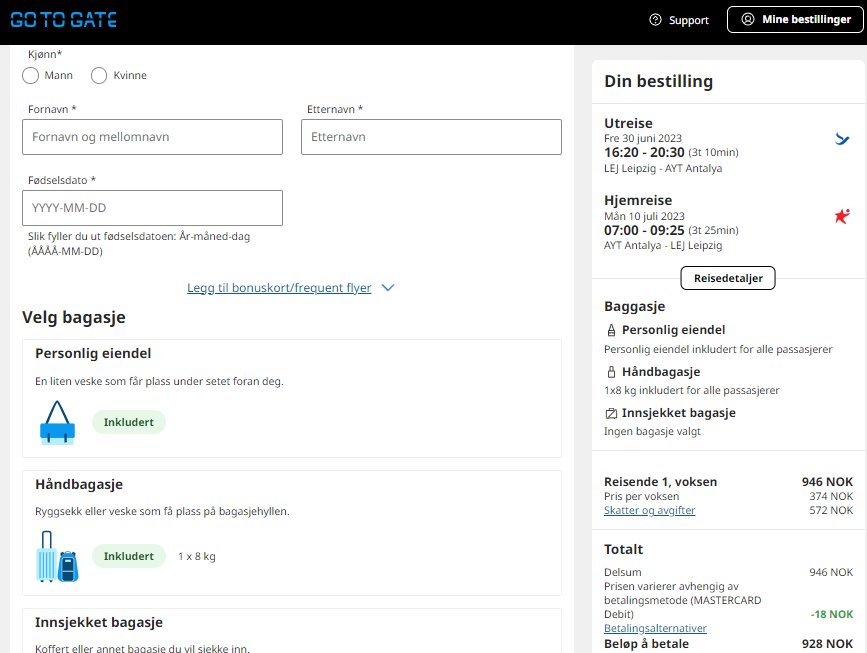The width and height of the screenshot is (867, 653).
Task: Click the personal item tote bag illustration
Action: pyautogui.click(x=58, y=422)
